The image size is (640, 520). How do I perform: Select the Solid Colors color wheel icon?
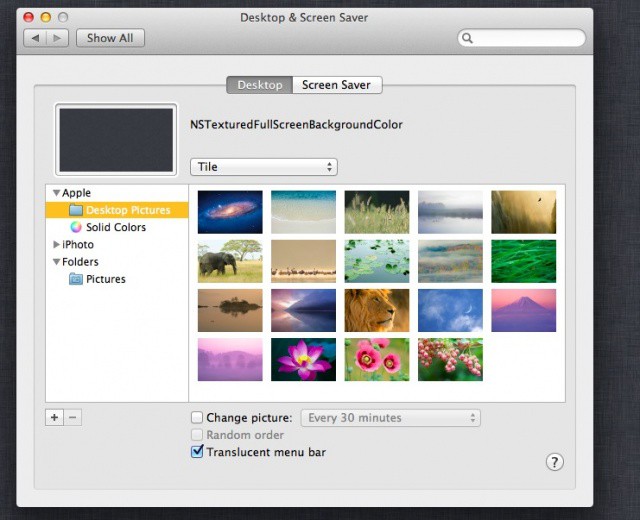tap(75, 227)
